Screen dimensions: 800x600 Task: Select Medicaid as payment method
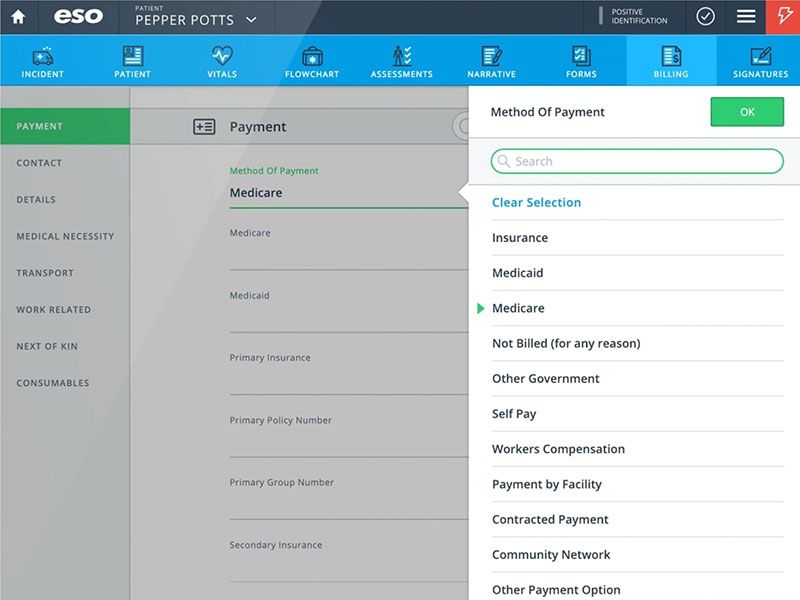[x=520, y=272]
